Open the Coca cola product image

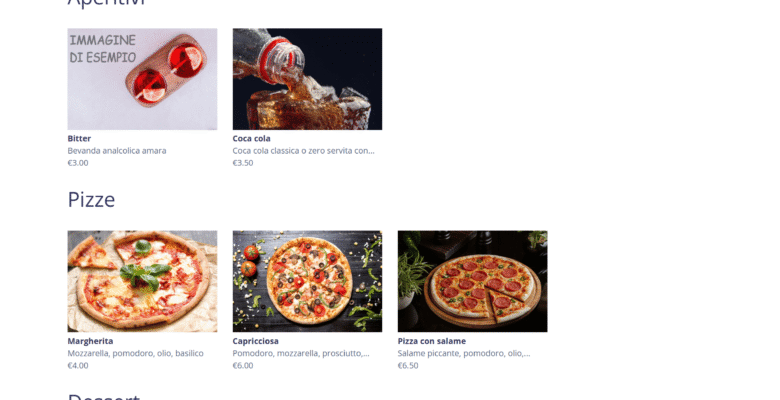(307, 79)
